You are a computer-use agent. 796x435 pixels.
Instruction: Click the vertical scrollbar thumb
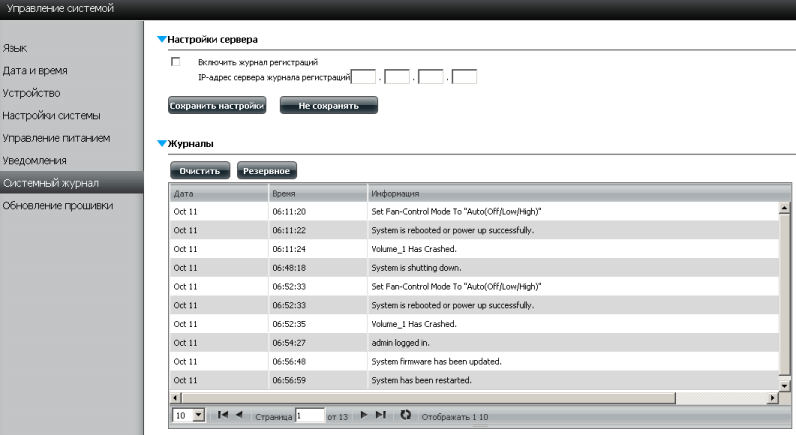coord(784,295)
